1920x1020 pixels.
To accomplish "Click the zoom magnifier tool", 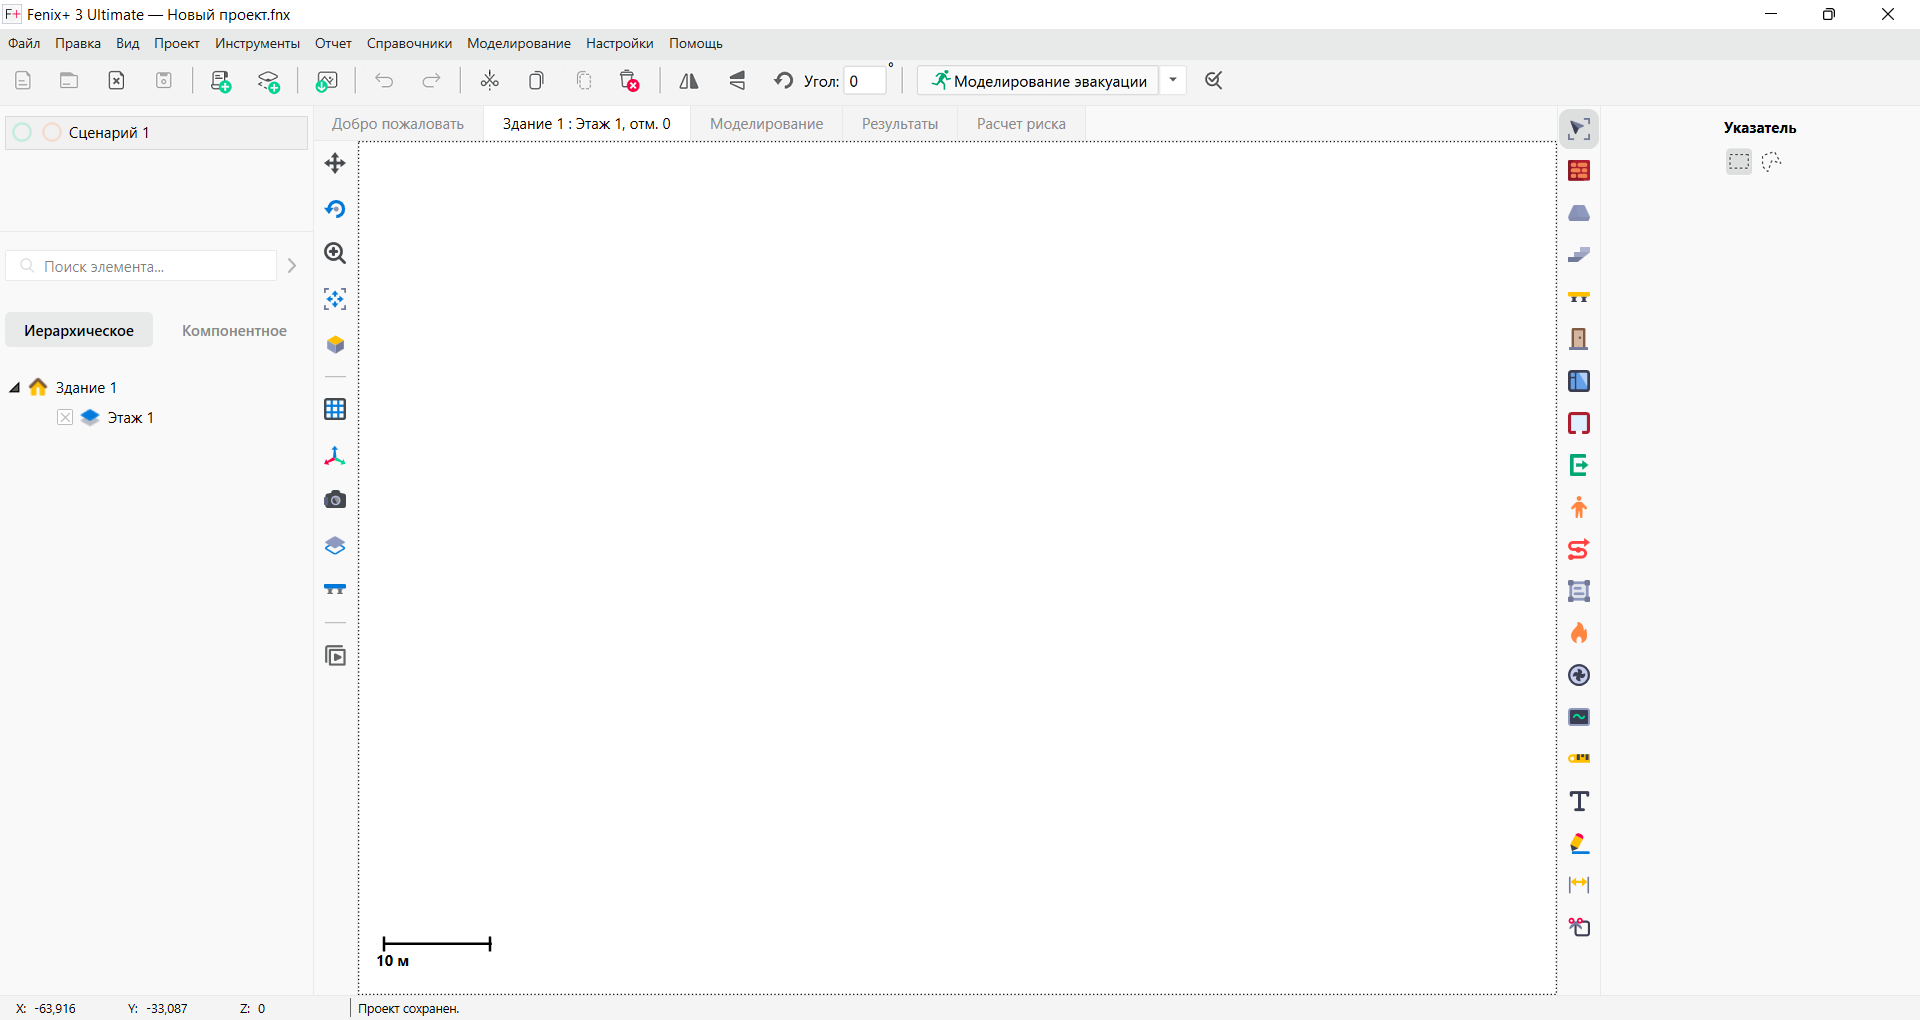I will point(335,254).
